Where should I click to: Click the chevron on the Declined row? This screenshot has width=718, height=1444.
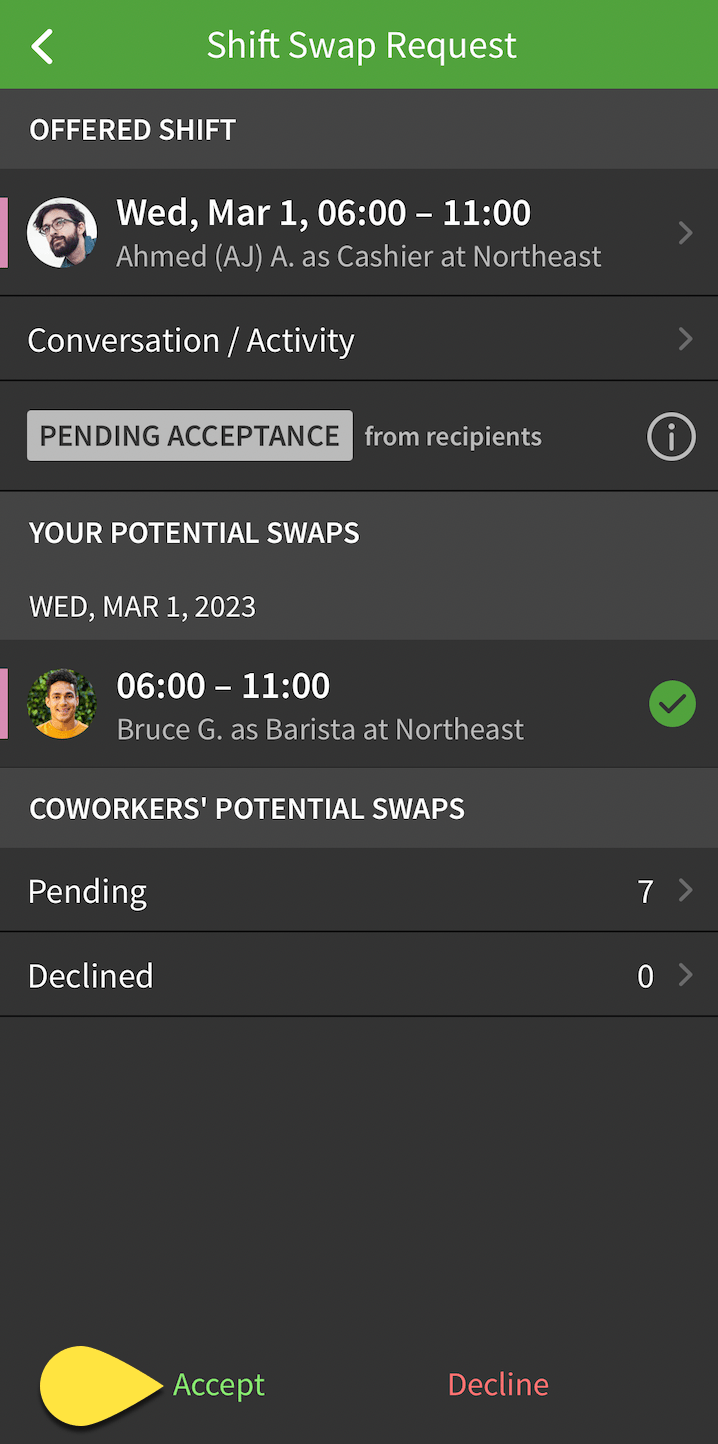click(686, 974)
